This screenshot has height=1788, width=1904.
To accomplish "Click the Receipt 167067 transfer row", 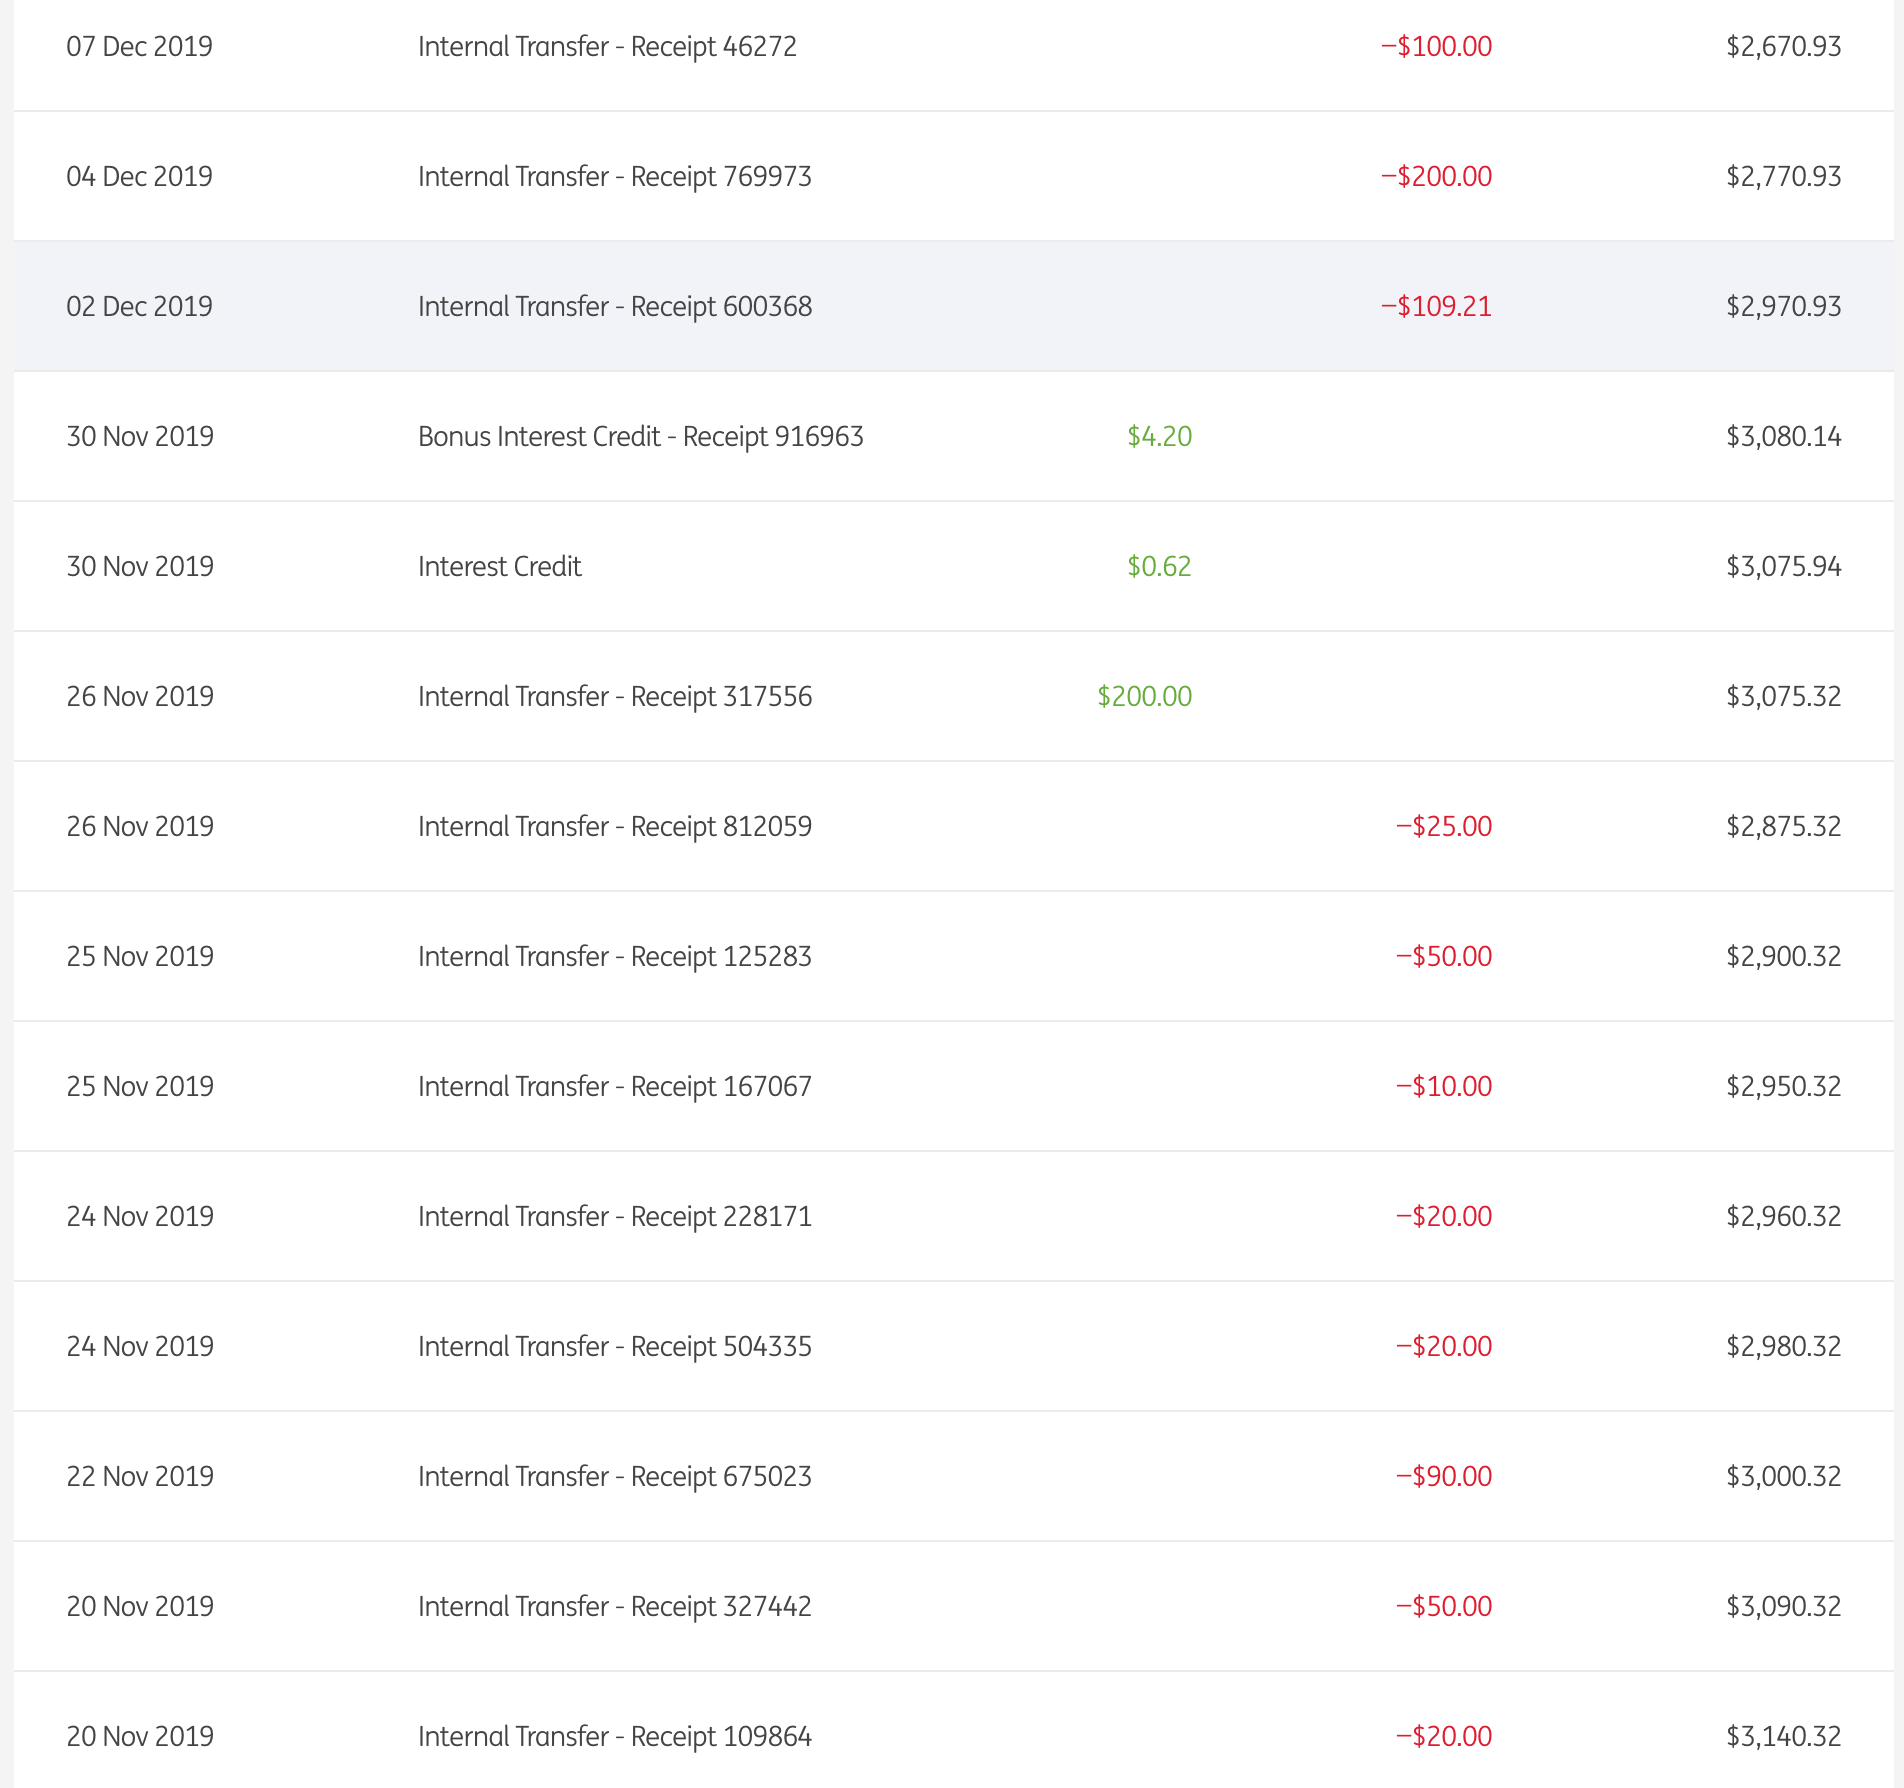I will (x=614, y=1087).
